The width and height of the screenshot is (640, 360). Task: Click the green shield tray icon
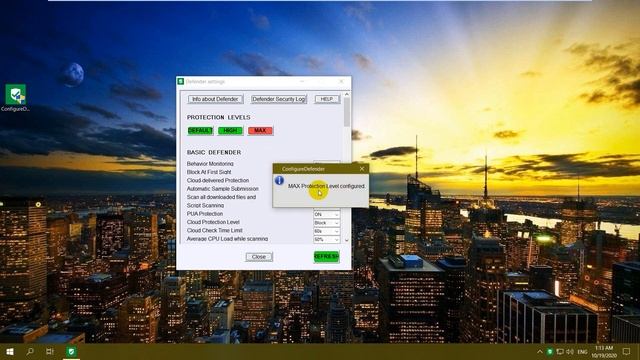[550, 351]
